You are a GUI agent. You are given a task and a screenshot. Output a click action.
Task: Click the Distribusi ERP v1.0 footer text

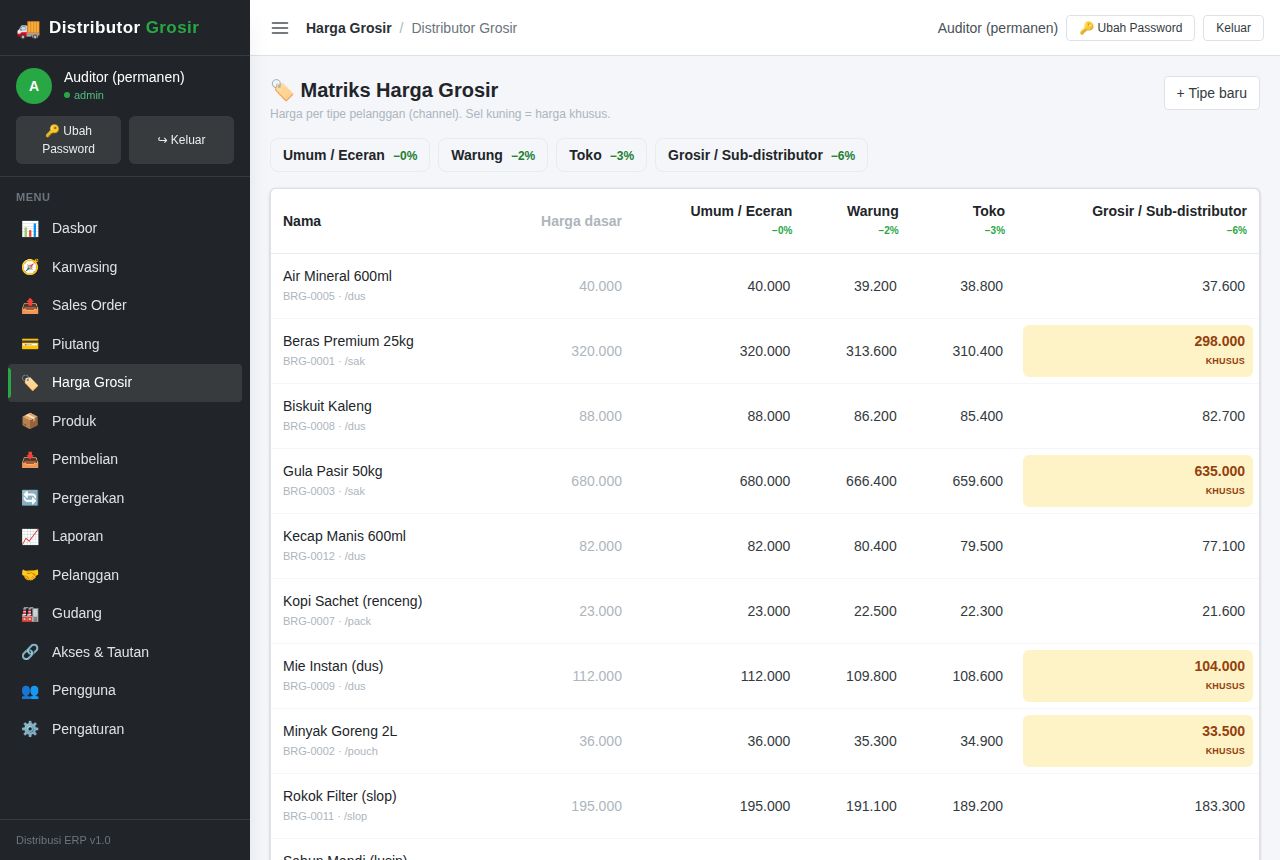(x=63, y=840)
